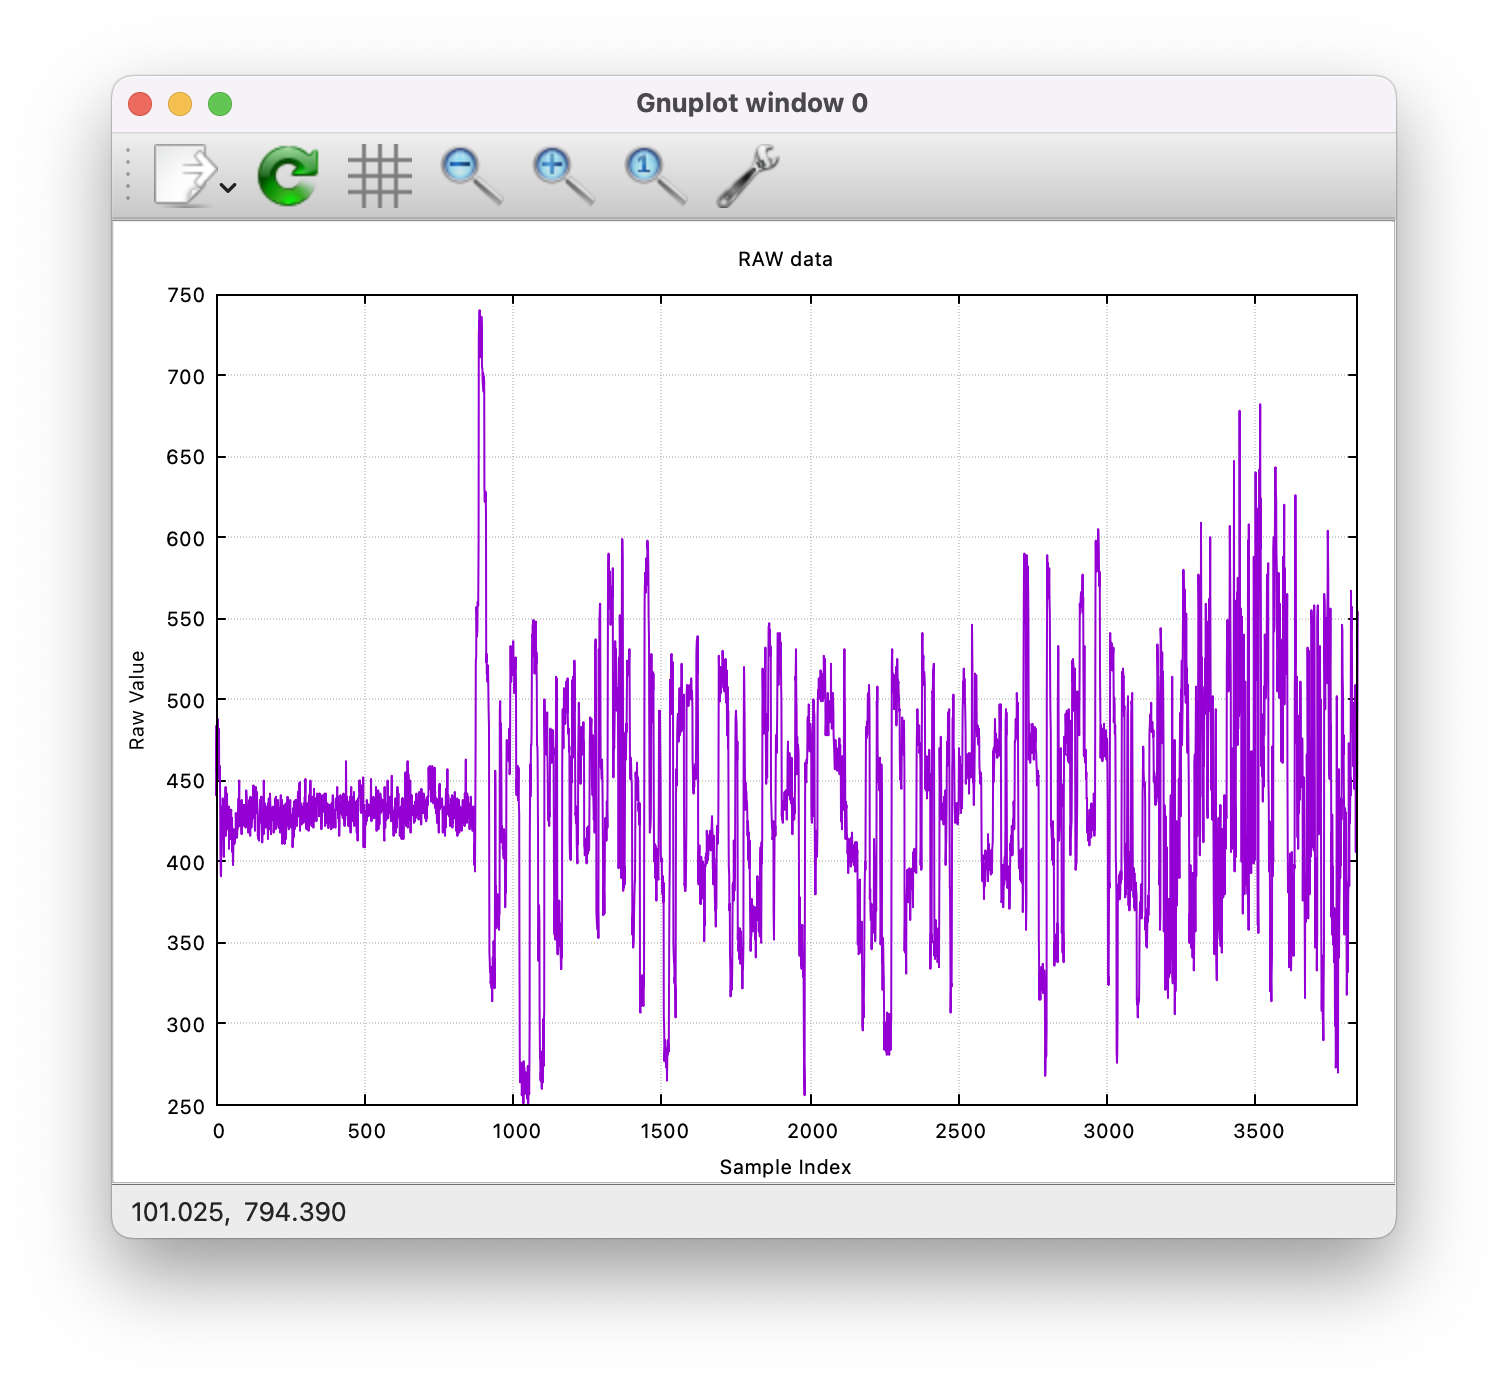This screenshot has height=1386, width=1508.
Task: Click the export document icon
Action: tap(185, 172)
